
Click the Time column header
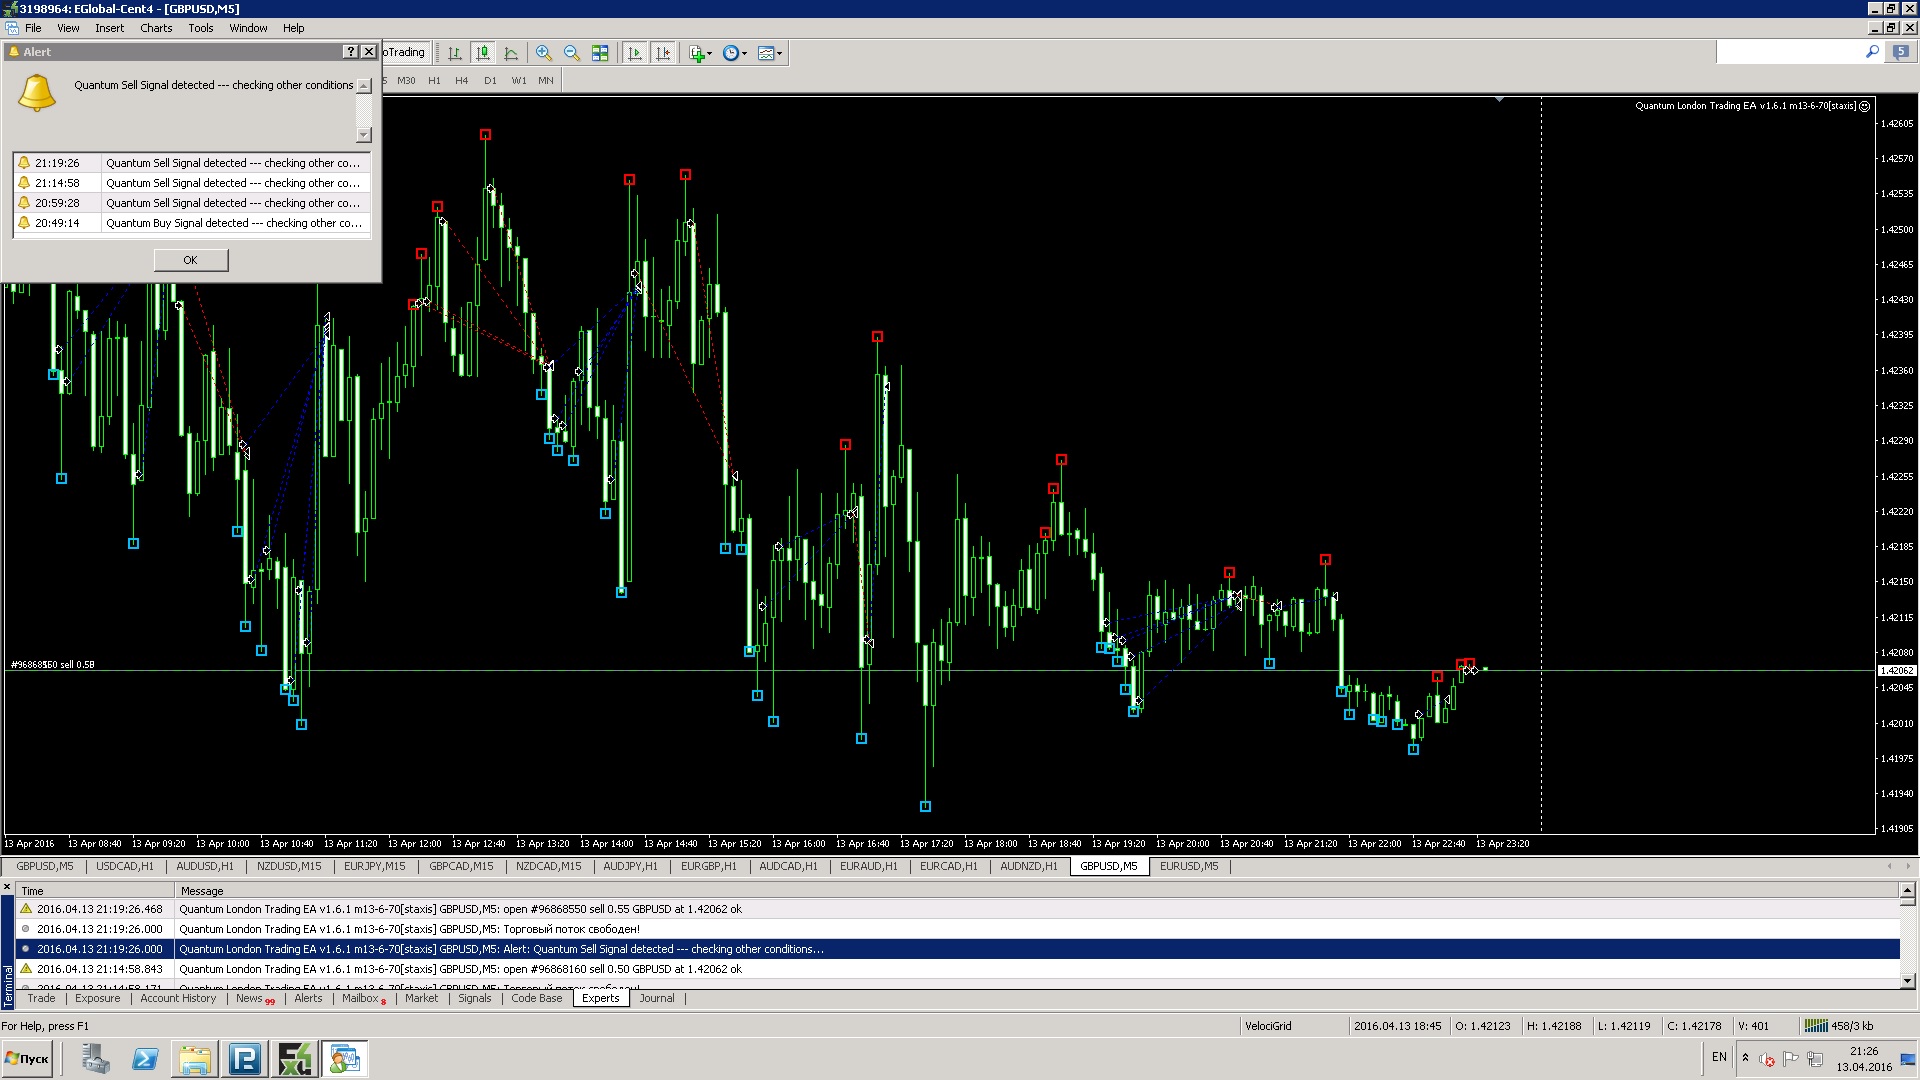[x=96, y=891]
